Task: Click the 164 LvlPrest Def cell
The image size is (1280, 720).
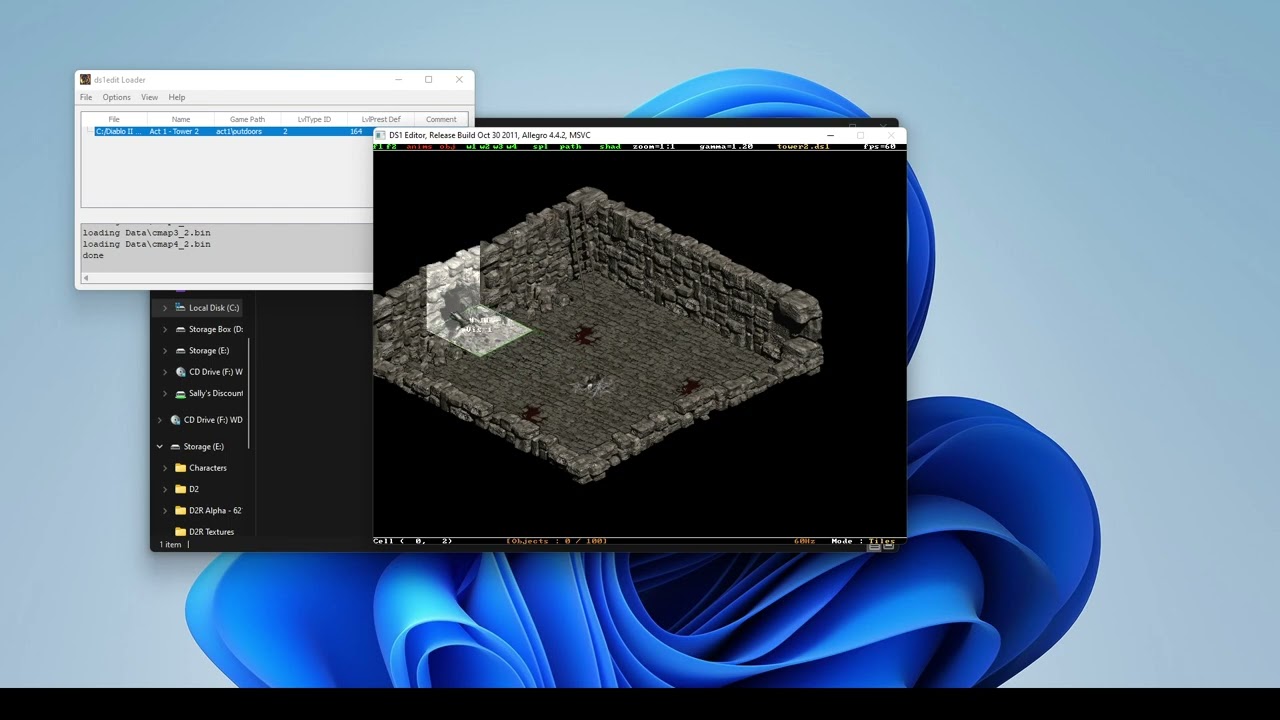Action: coord(356,131)
